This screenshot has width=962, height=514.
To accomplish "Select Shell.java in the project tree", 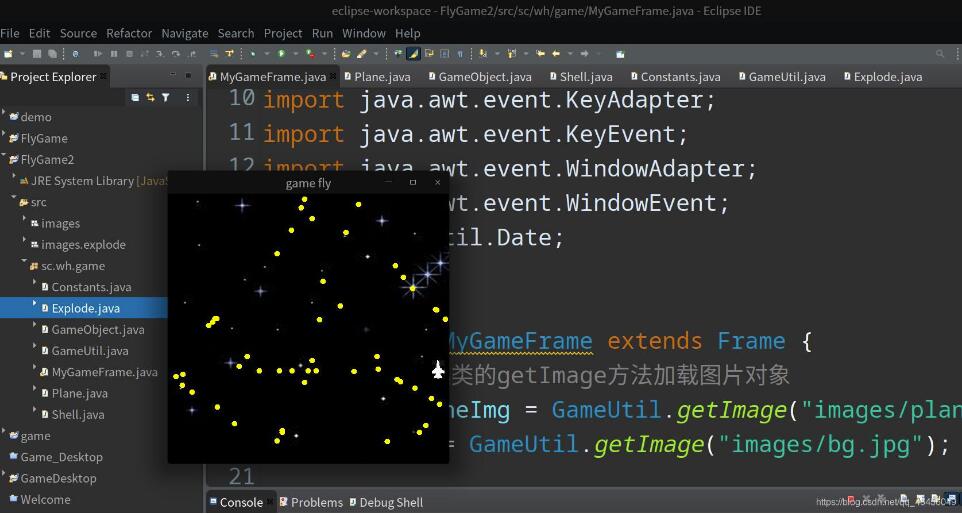I will pos(78,415).
